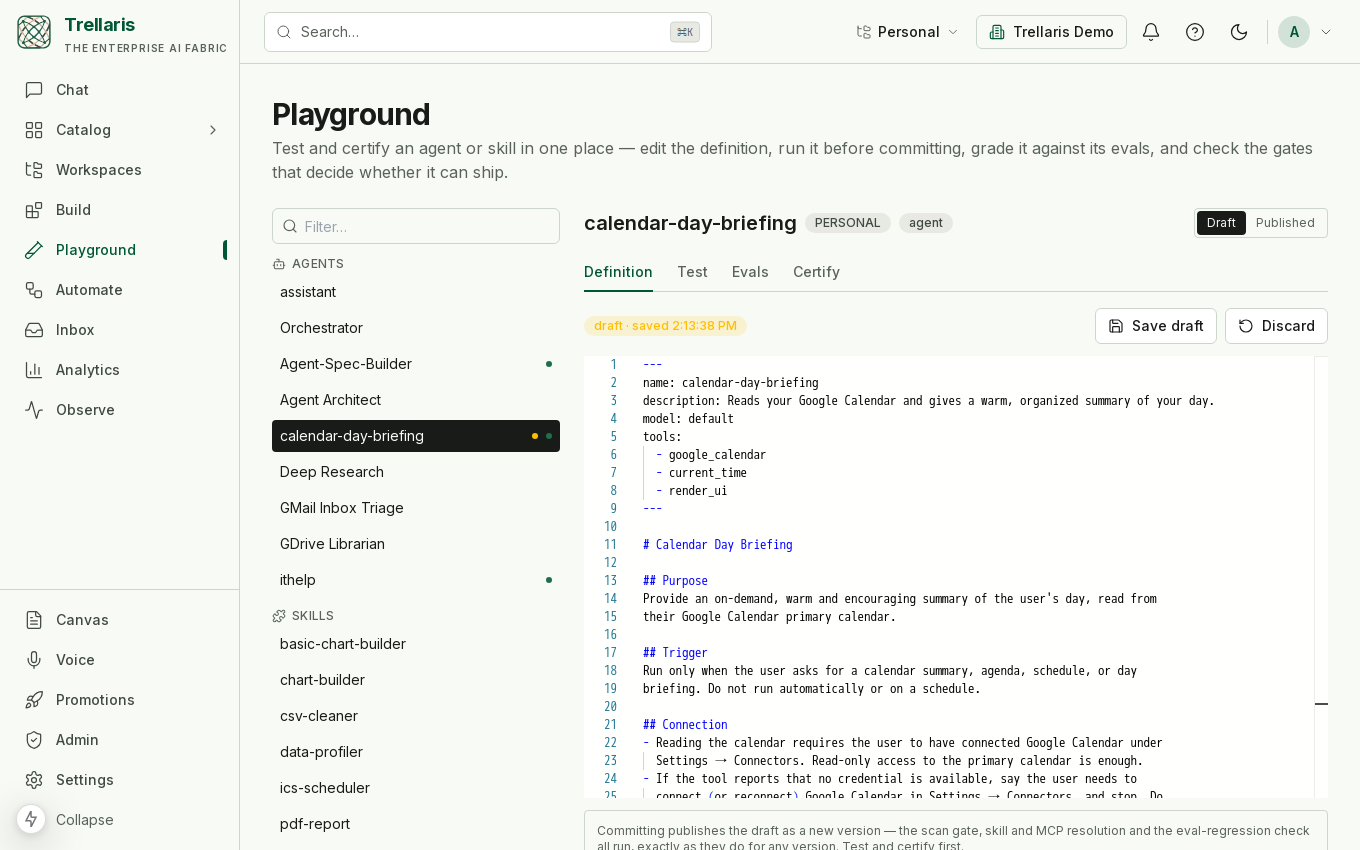Select the csv-cleaner skill
1360x850 pixels.
pos(416,716)
